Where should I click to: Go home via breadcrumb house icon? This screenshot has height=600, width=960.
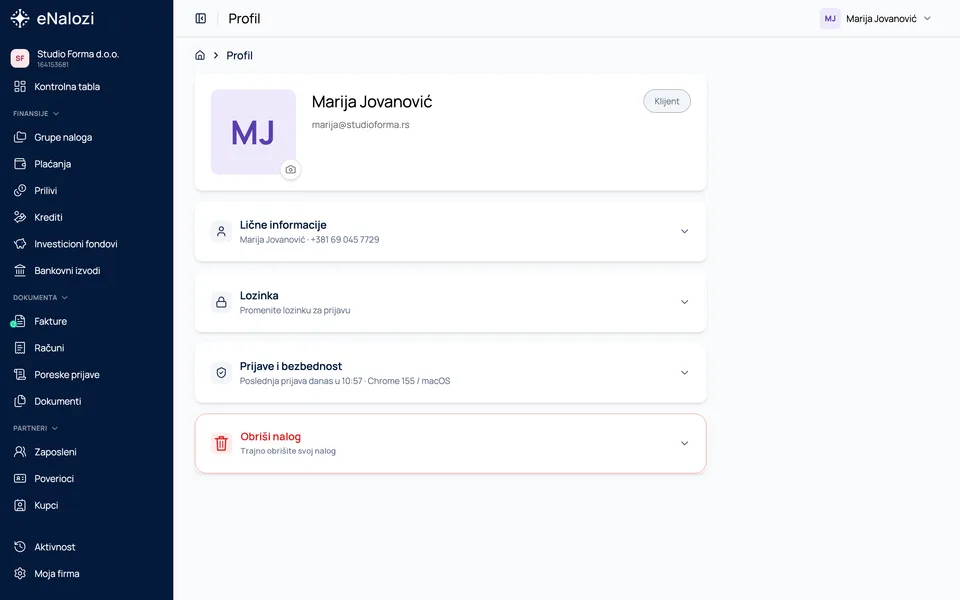200,55
